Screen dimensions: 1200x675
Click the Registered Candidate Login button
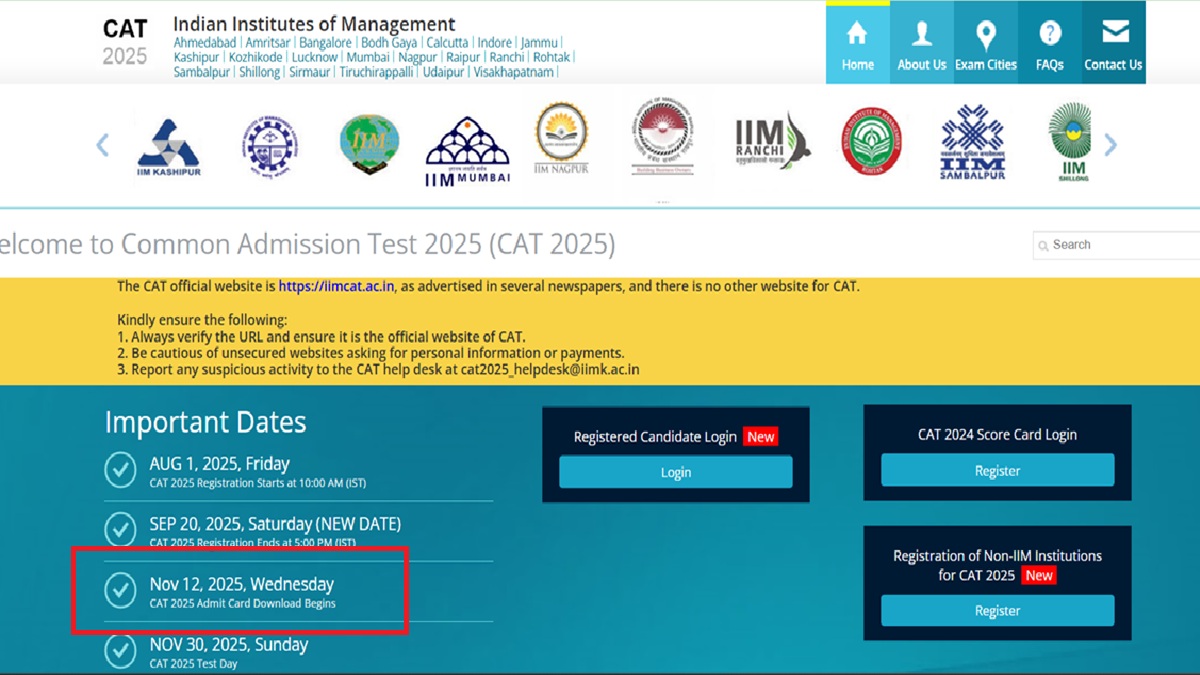click(x=675, y=470)
